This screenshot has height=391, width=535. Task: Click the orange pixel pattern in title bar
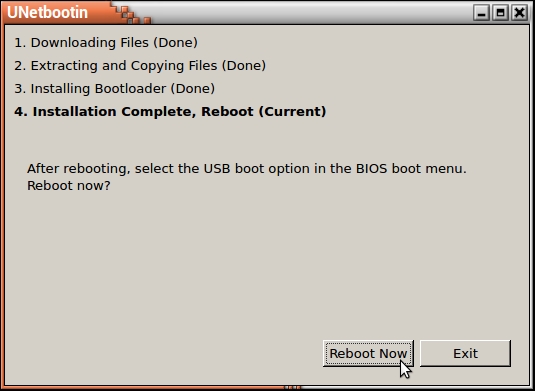133,15
